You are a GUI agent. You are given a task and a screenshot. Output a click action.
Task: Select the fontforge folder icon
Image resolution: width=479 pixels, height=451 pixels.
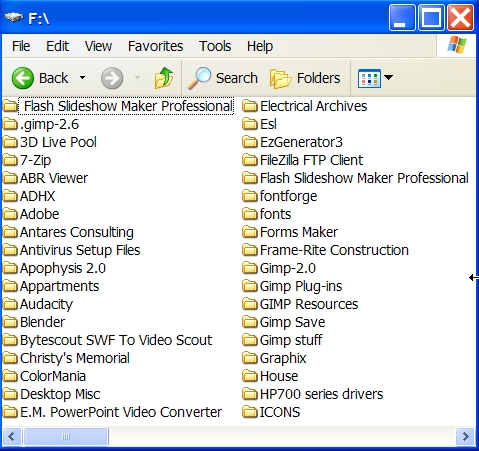pos(250,196)
